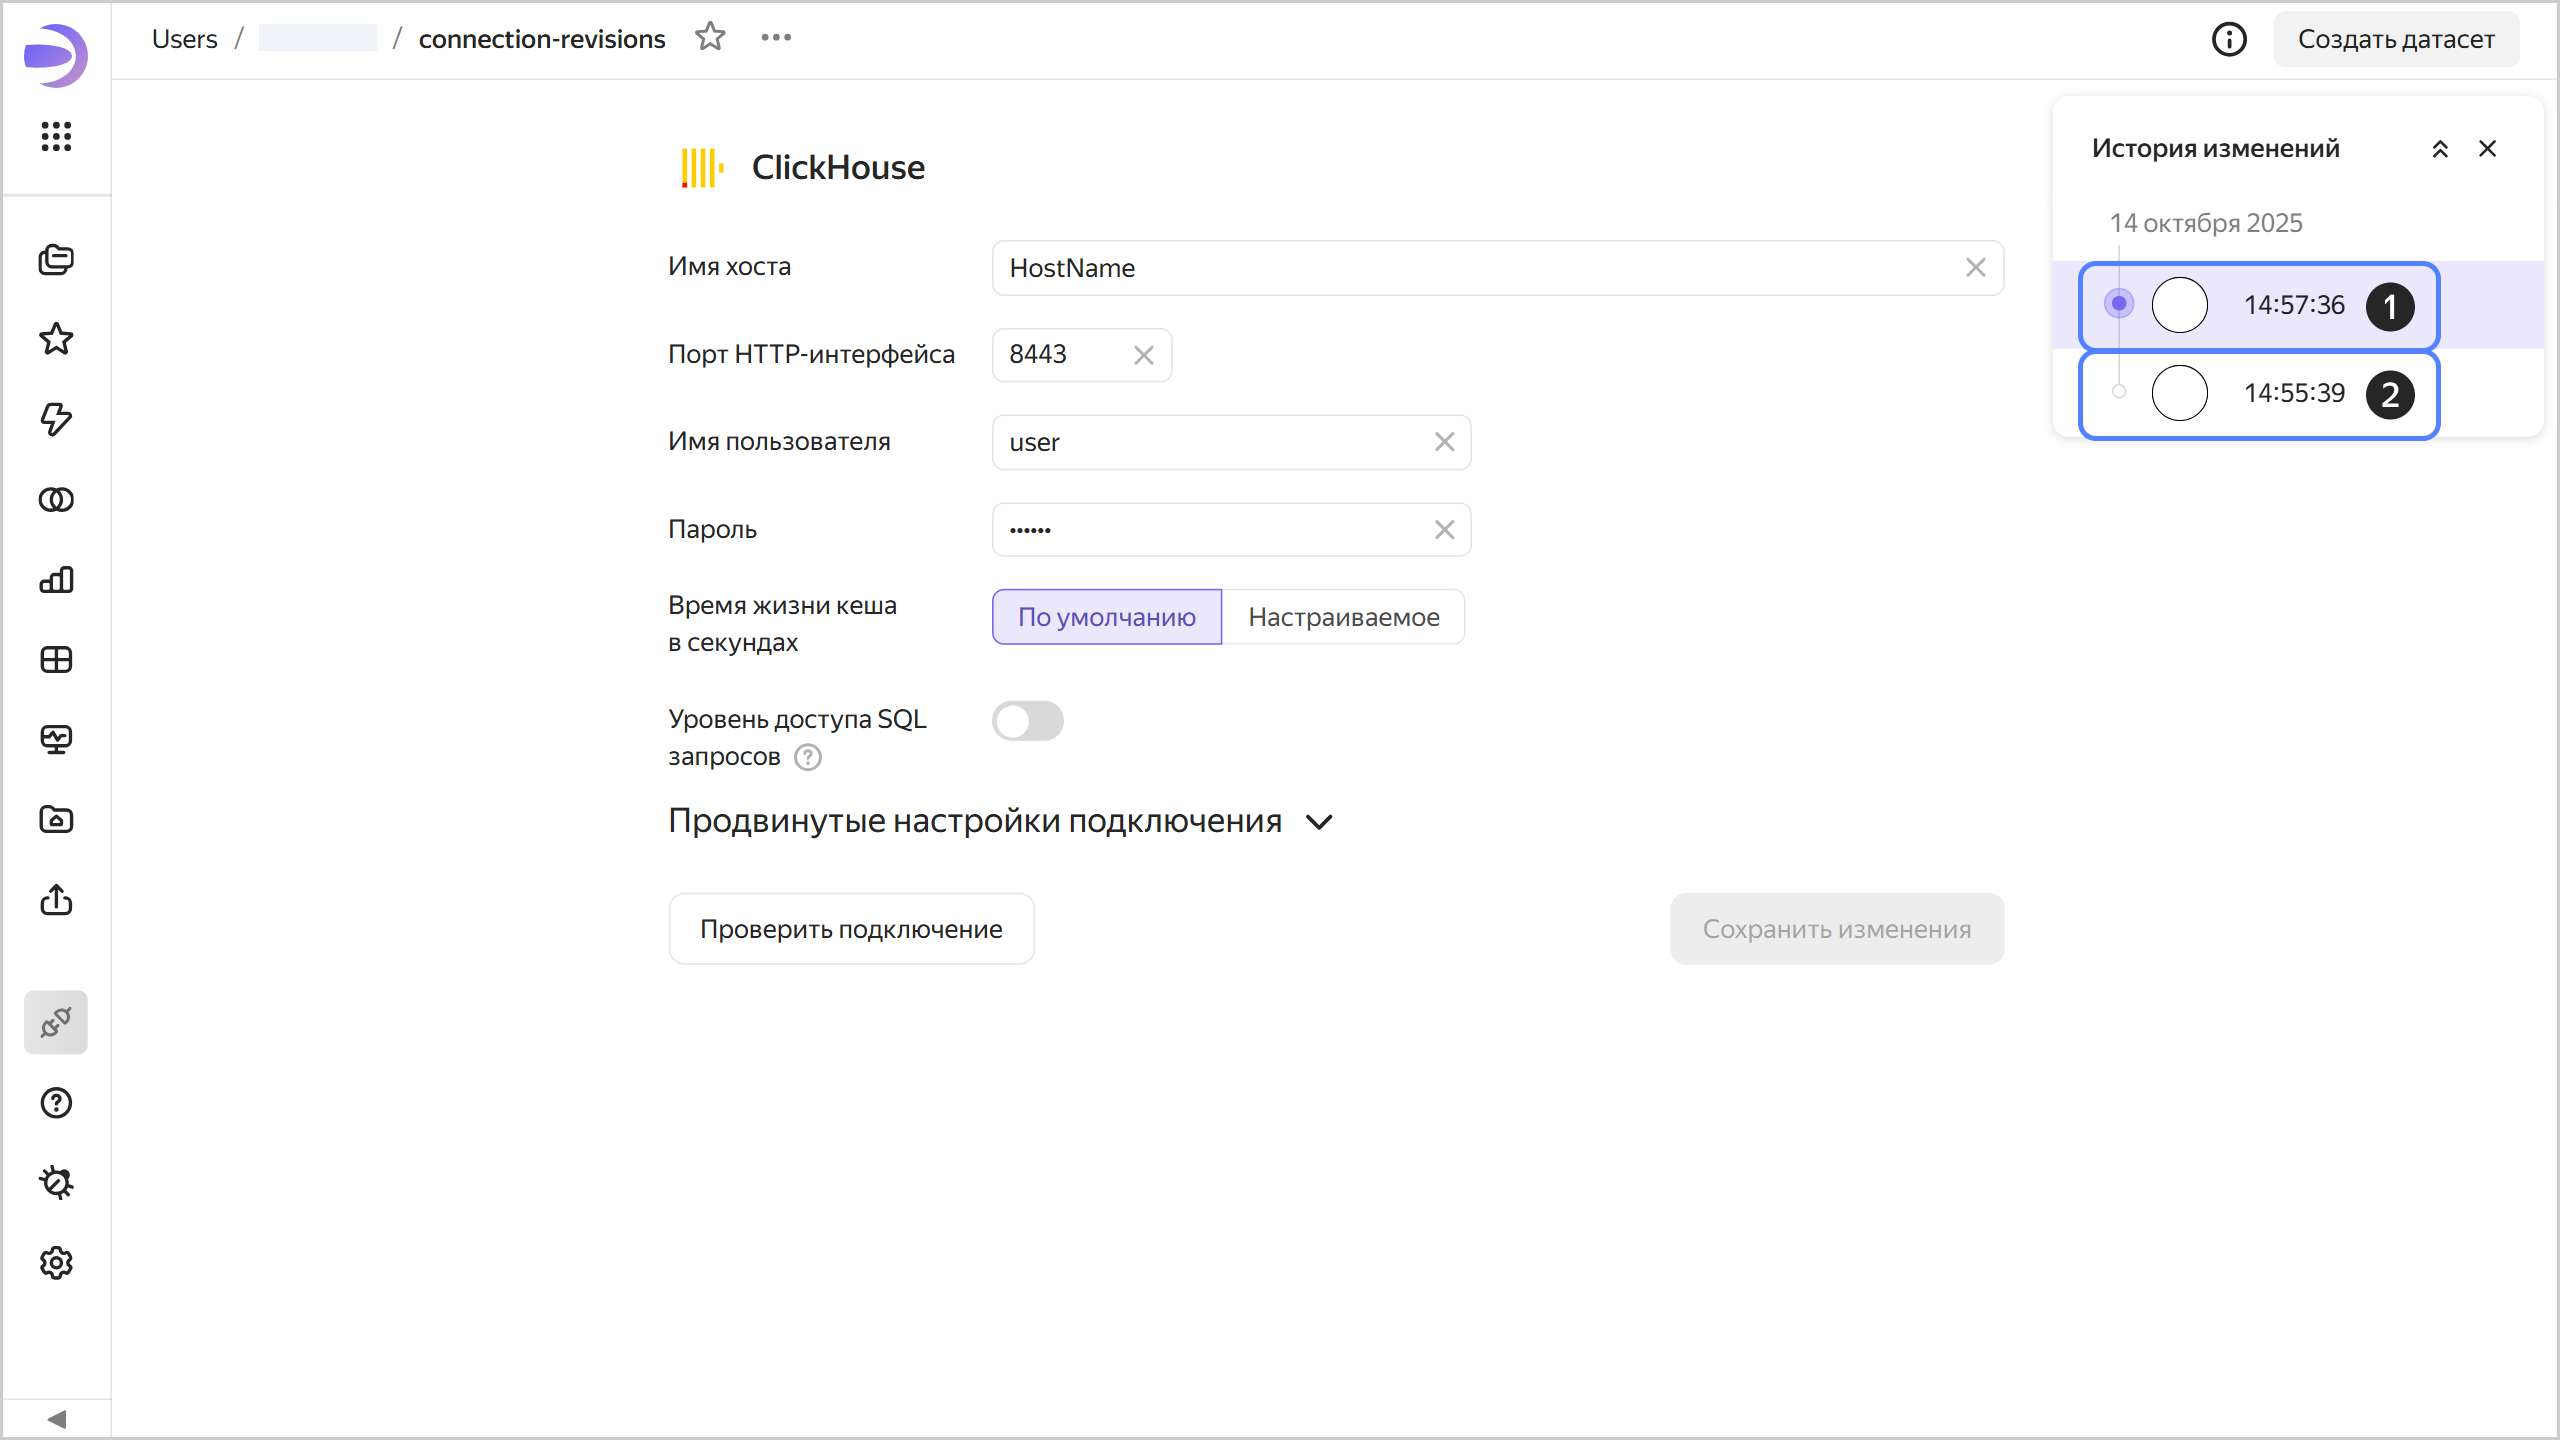
Task: Select the По умолчанию cache option
Action: click(1106, 617)
